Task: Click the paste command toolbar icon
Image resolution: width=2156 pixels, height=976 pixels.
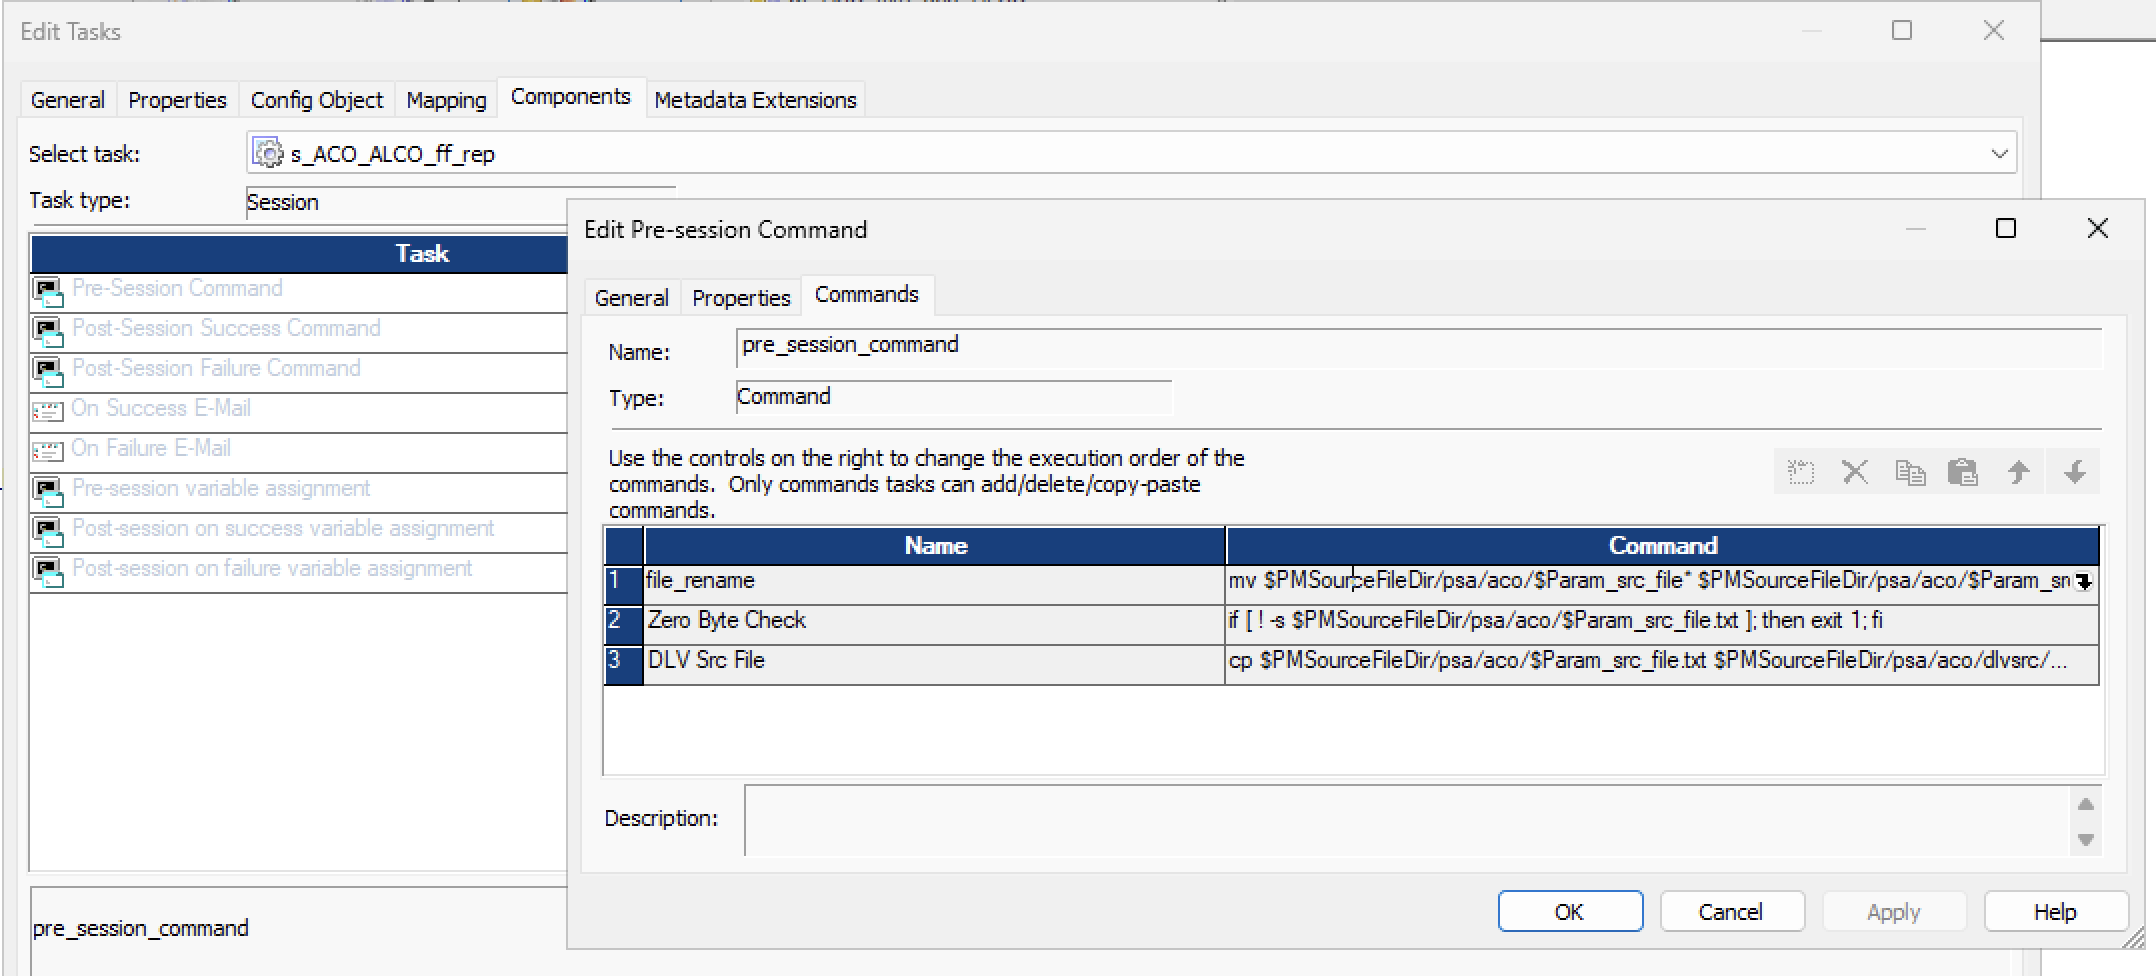Action: (x=1963, y=472)
